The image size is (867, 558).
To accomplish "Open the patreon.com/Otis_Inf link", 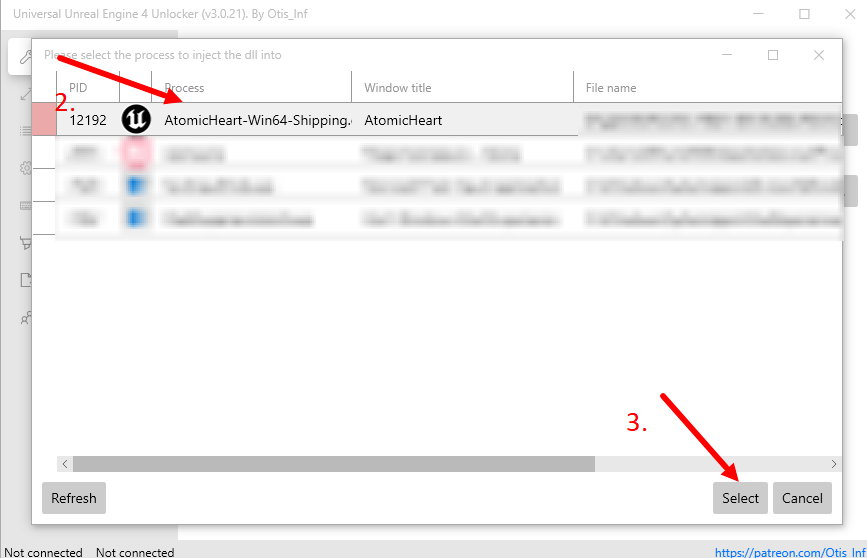I will 789,551.
